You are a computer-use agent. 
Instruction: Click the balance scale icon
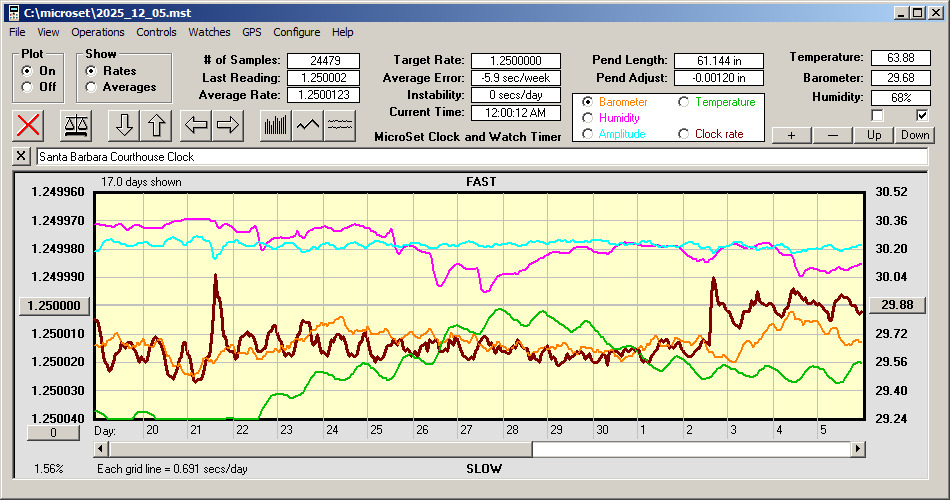click(75, 125)
